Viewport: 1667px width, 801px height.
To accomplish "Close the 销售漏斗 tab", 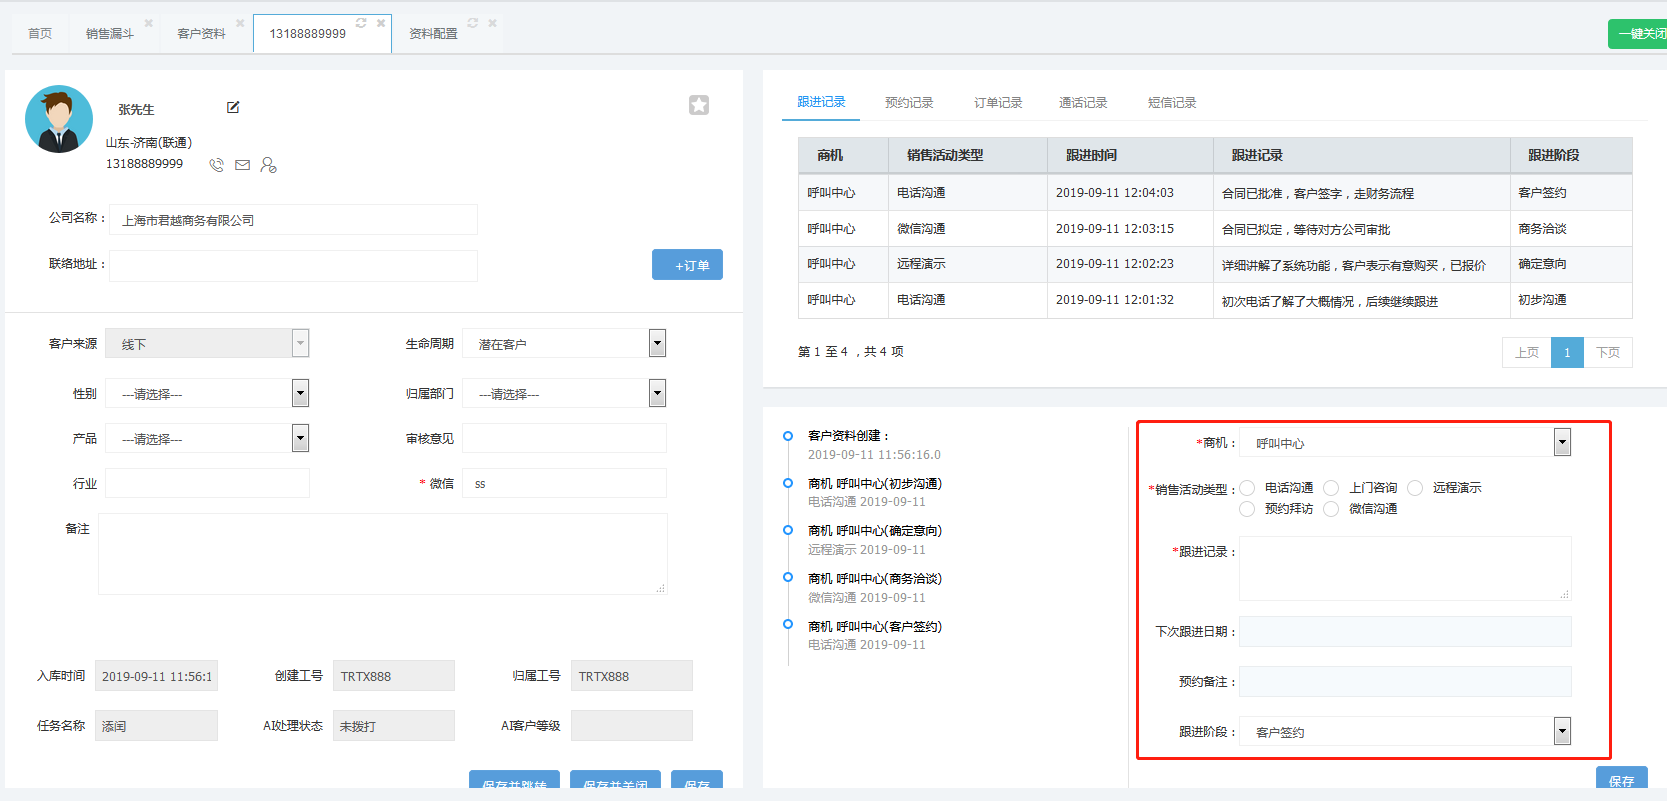I will pos(149,23).
